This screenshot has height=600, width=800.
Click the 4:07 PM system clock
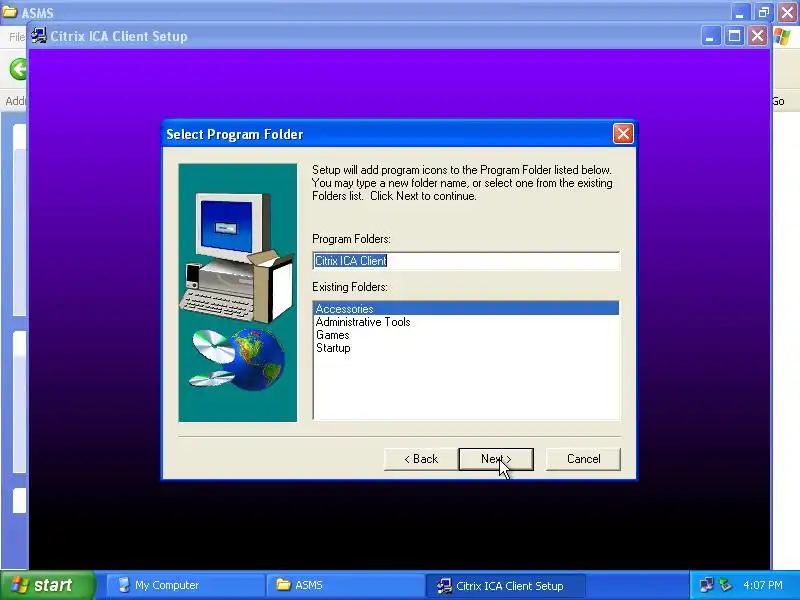[763, 585]
